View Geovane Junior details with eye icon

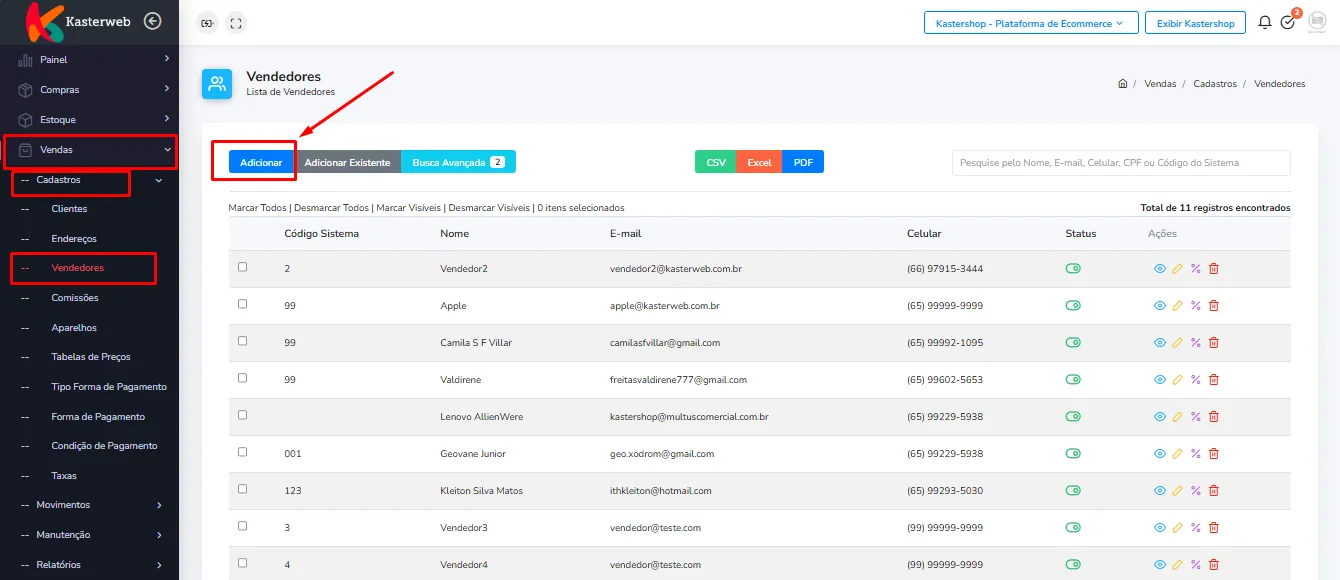pyautogui.click(x=1160, y=454)
